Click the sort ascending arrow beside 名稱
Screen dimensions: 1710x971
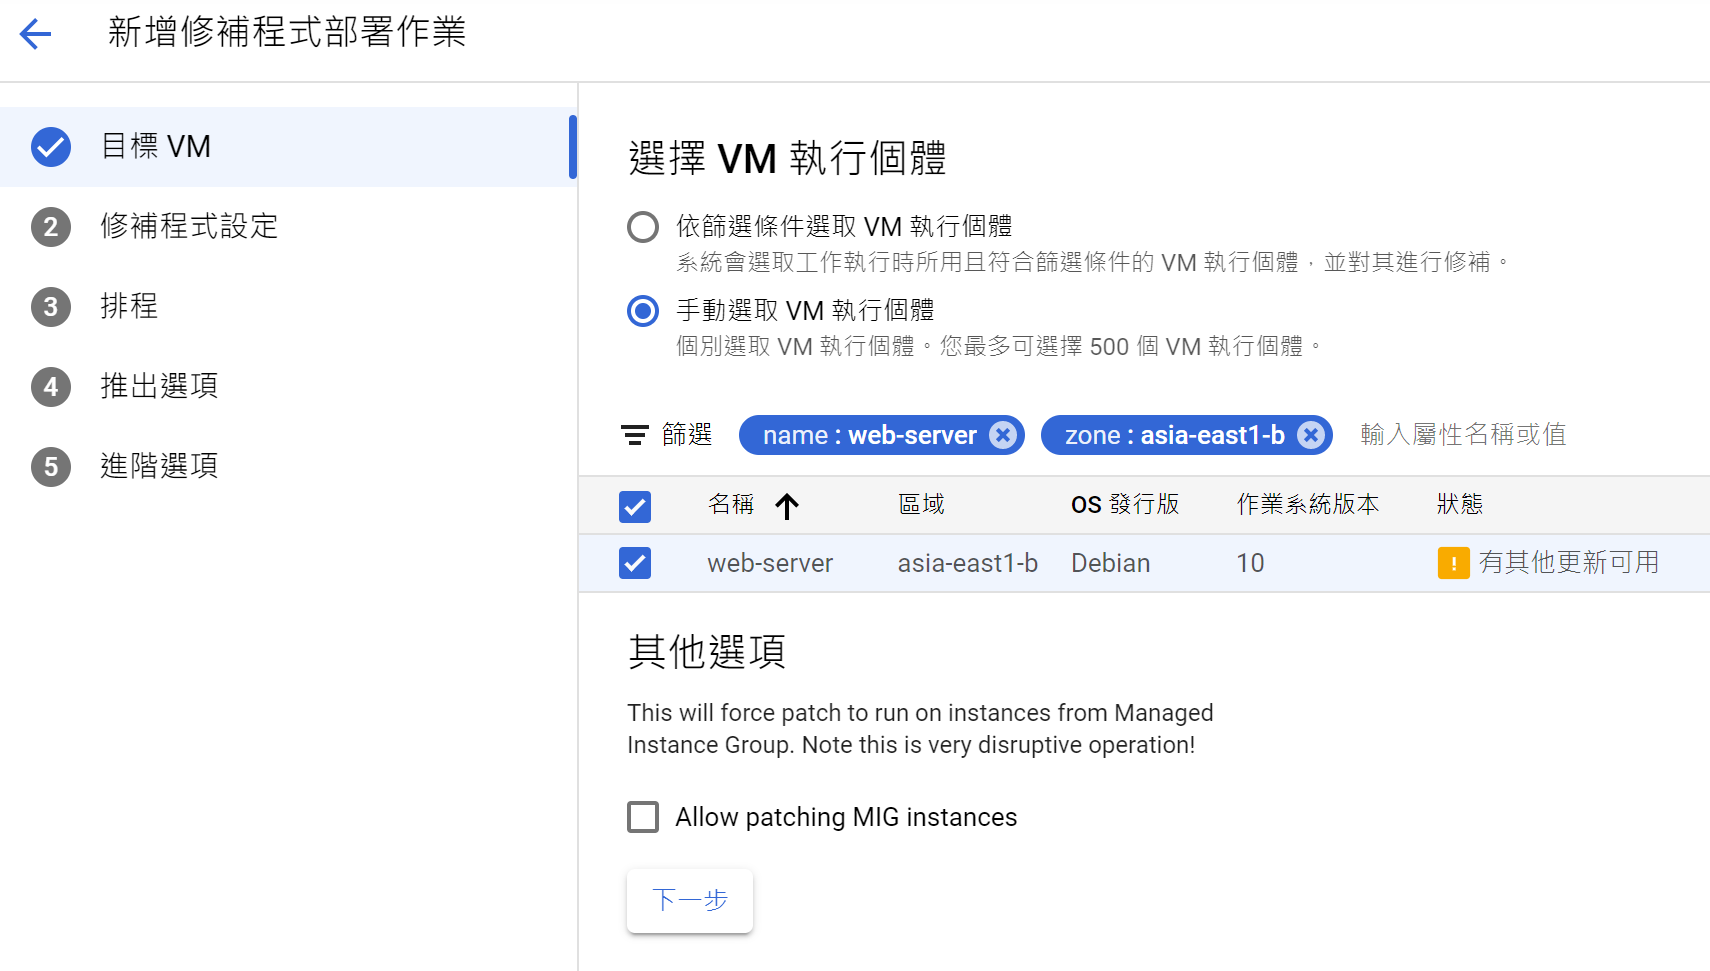pos(787,506)
